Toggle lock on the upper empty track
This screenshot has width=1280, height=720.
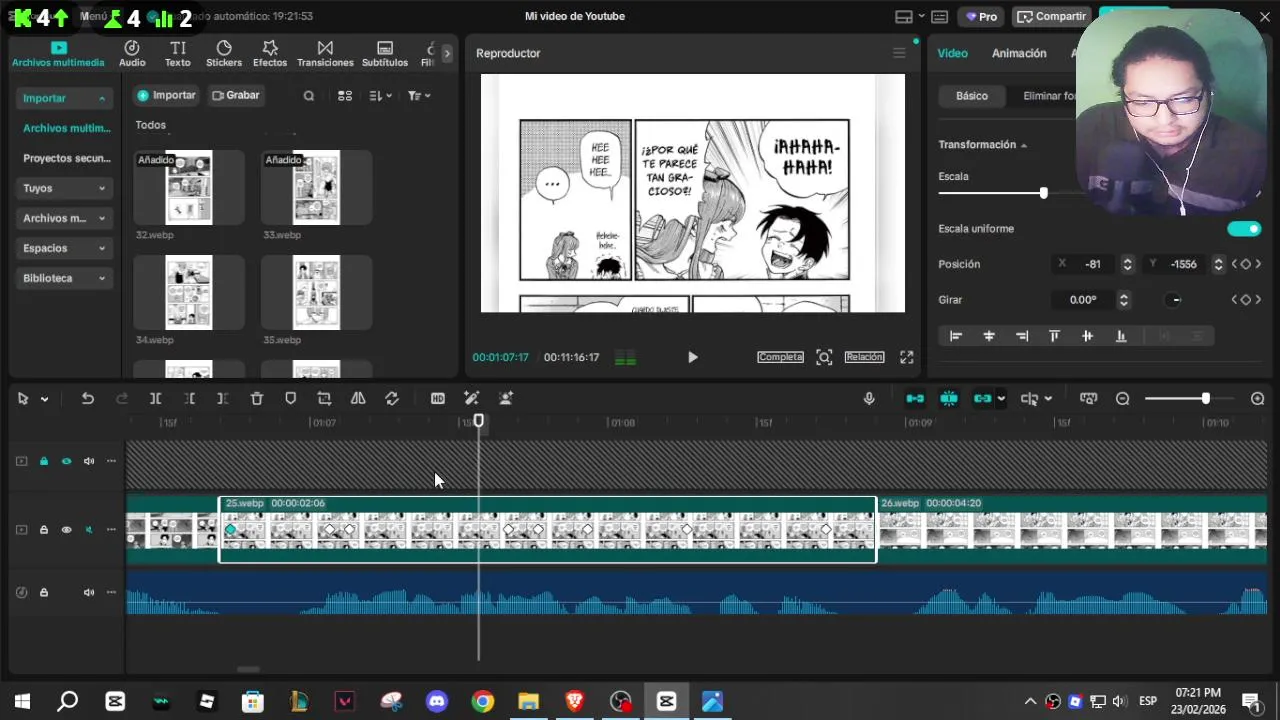[x=44, y=461]
